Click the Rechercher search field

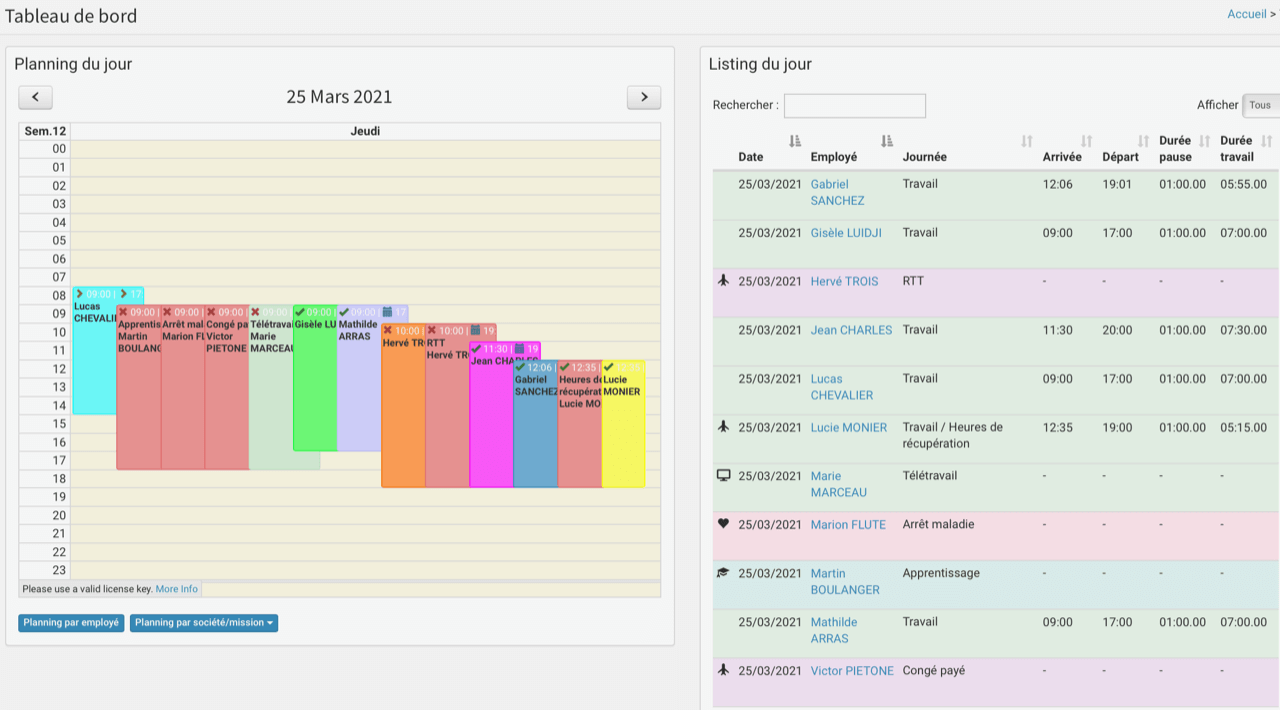click(x=854, y=105)
